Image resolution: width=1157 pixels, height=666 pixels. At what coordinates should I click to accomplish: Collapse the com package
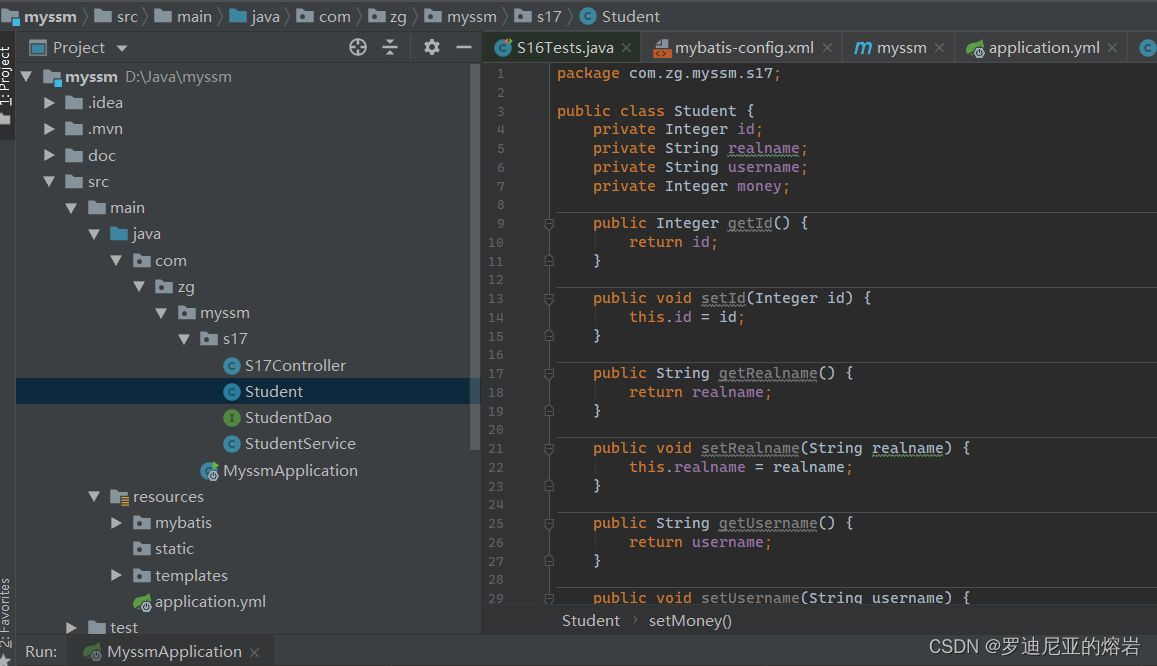(117, 260)
